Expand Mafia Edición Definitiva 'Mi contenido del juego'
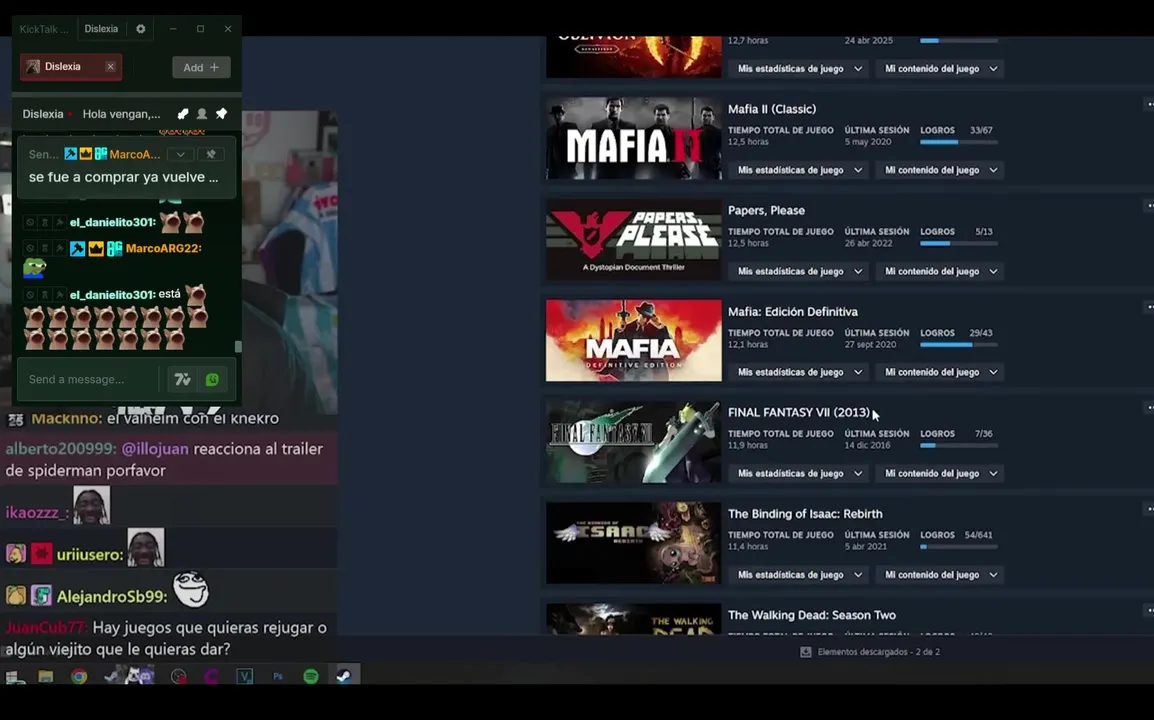1154x720 pixels. click(x=940, y=373)
